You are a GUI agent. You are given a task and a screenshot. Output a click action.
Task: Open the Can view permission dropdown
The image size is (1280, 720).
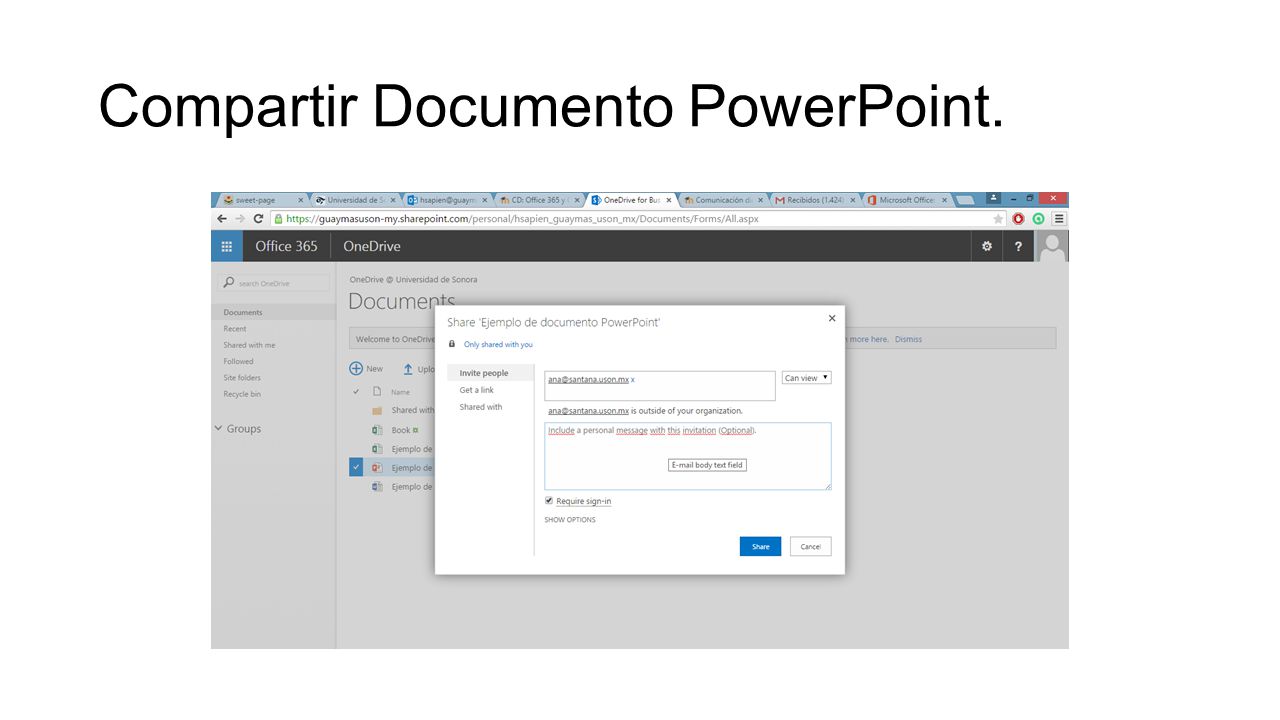coord(806,378)
